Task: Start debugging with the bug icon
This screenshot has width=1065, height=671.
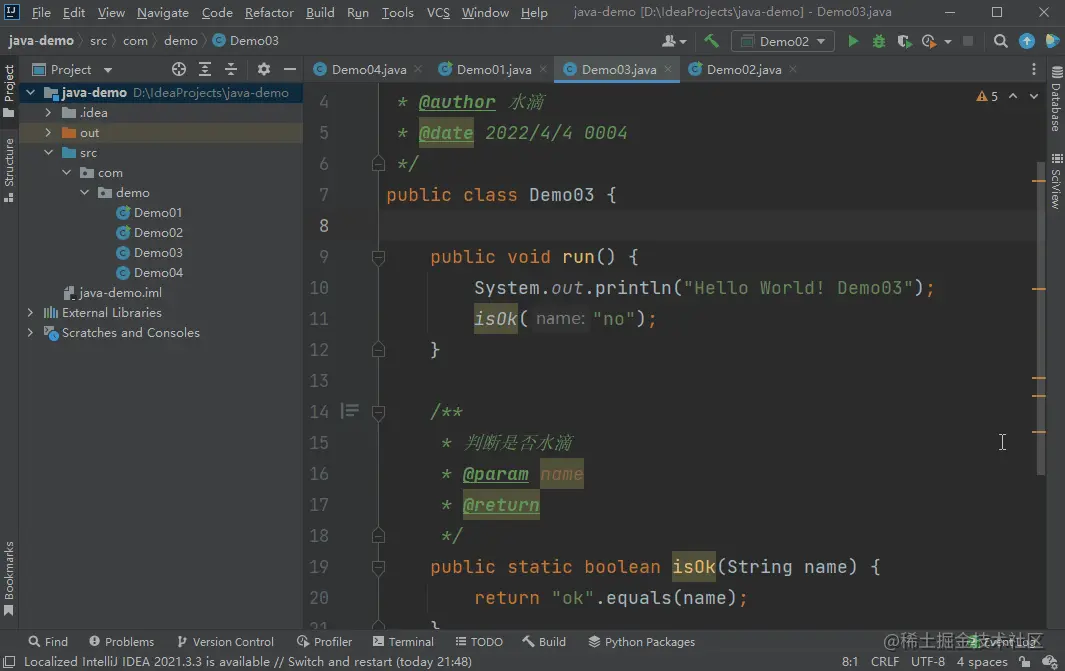Action: pyautogui.click(x=879, y=41)
